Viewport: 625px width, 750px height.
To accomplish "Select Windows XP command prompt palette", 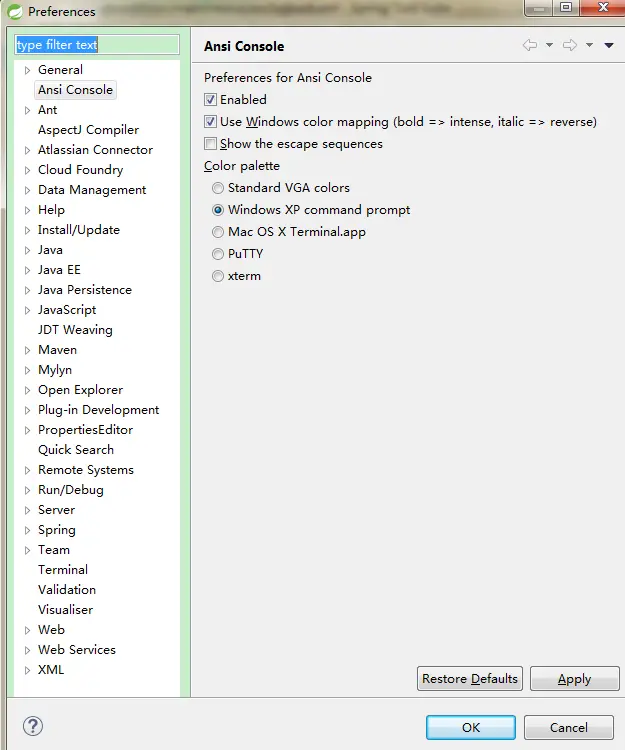I will [x=218, y=210].
